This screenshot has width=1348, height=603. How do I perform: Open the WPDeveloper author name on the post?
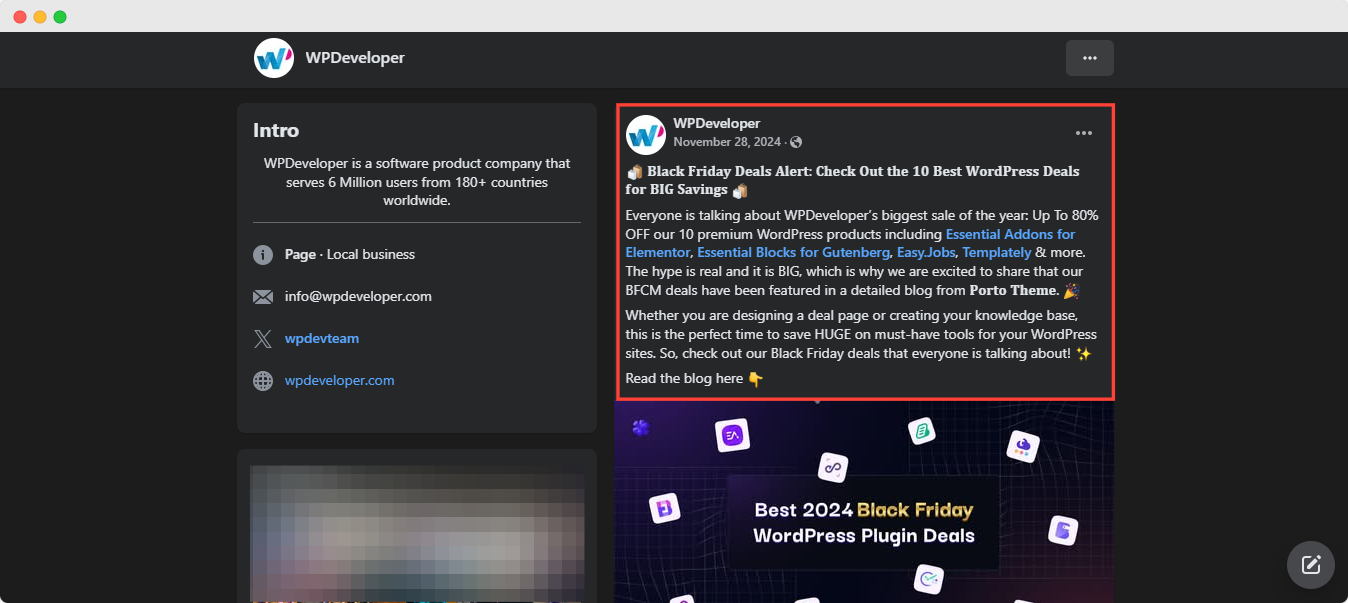[x=716, y=123]
